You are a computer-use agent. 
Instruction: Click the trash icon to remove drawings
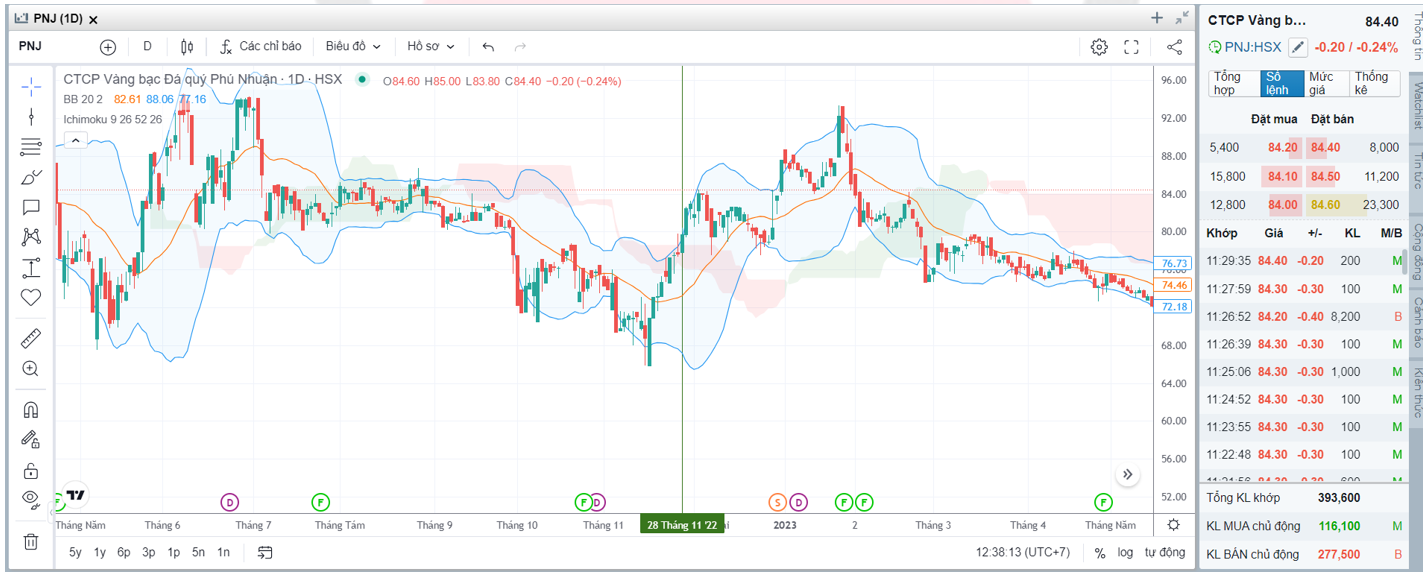(x=31, y=541)
